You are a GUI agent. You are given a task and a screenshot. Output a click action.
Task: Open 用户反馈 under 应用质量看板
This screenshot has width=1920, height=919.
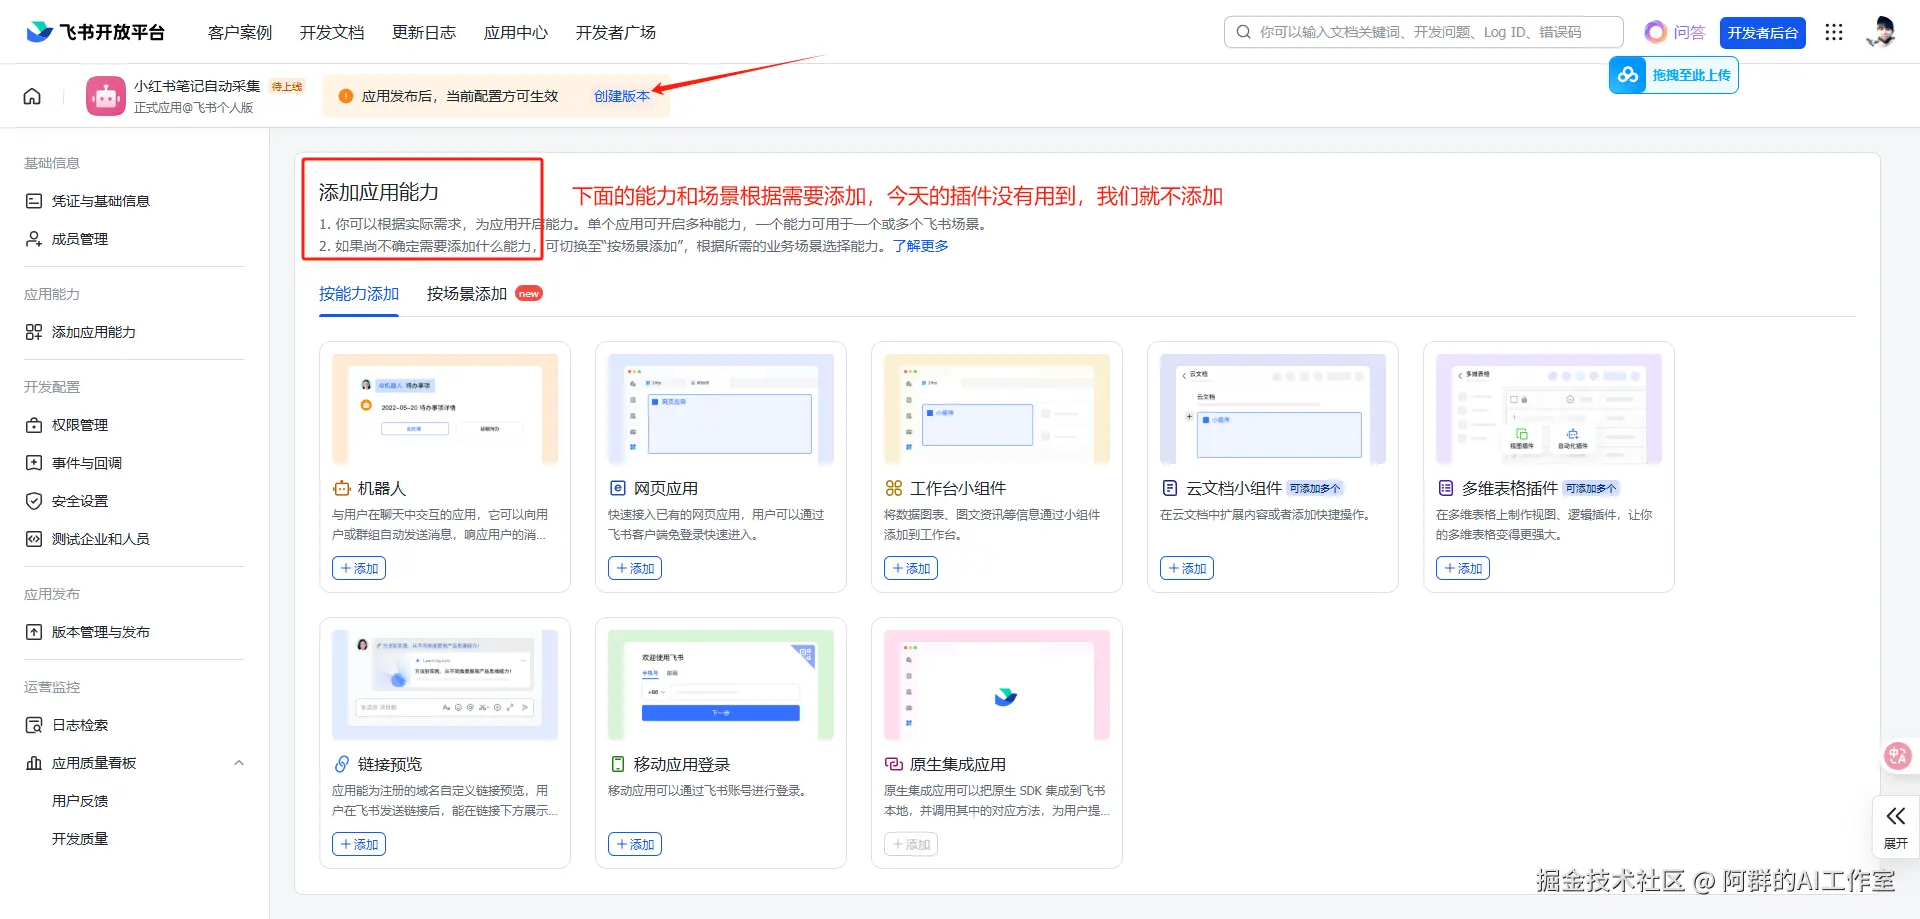point(80,801)
